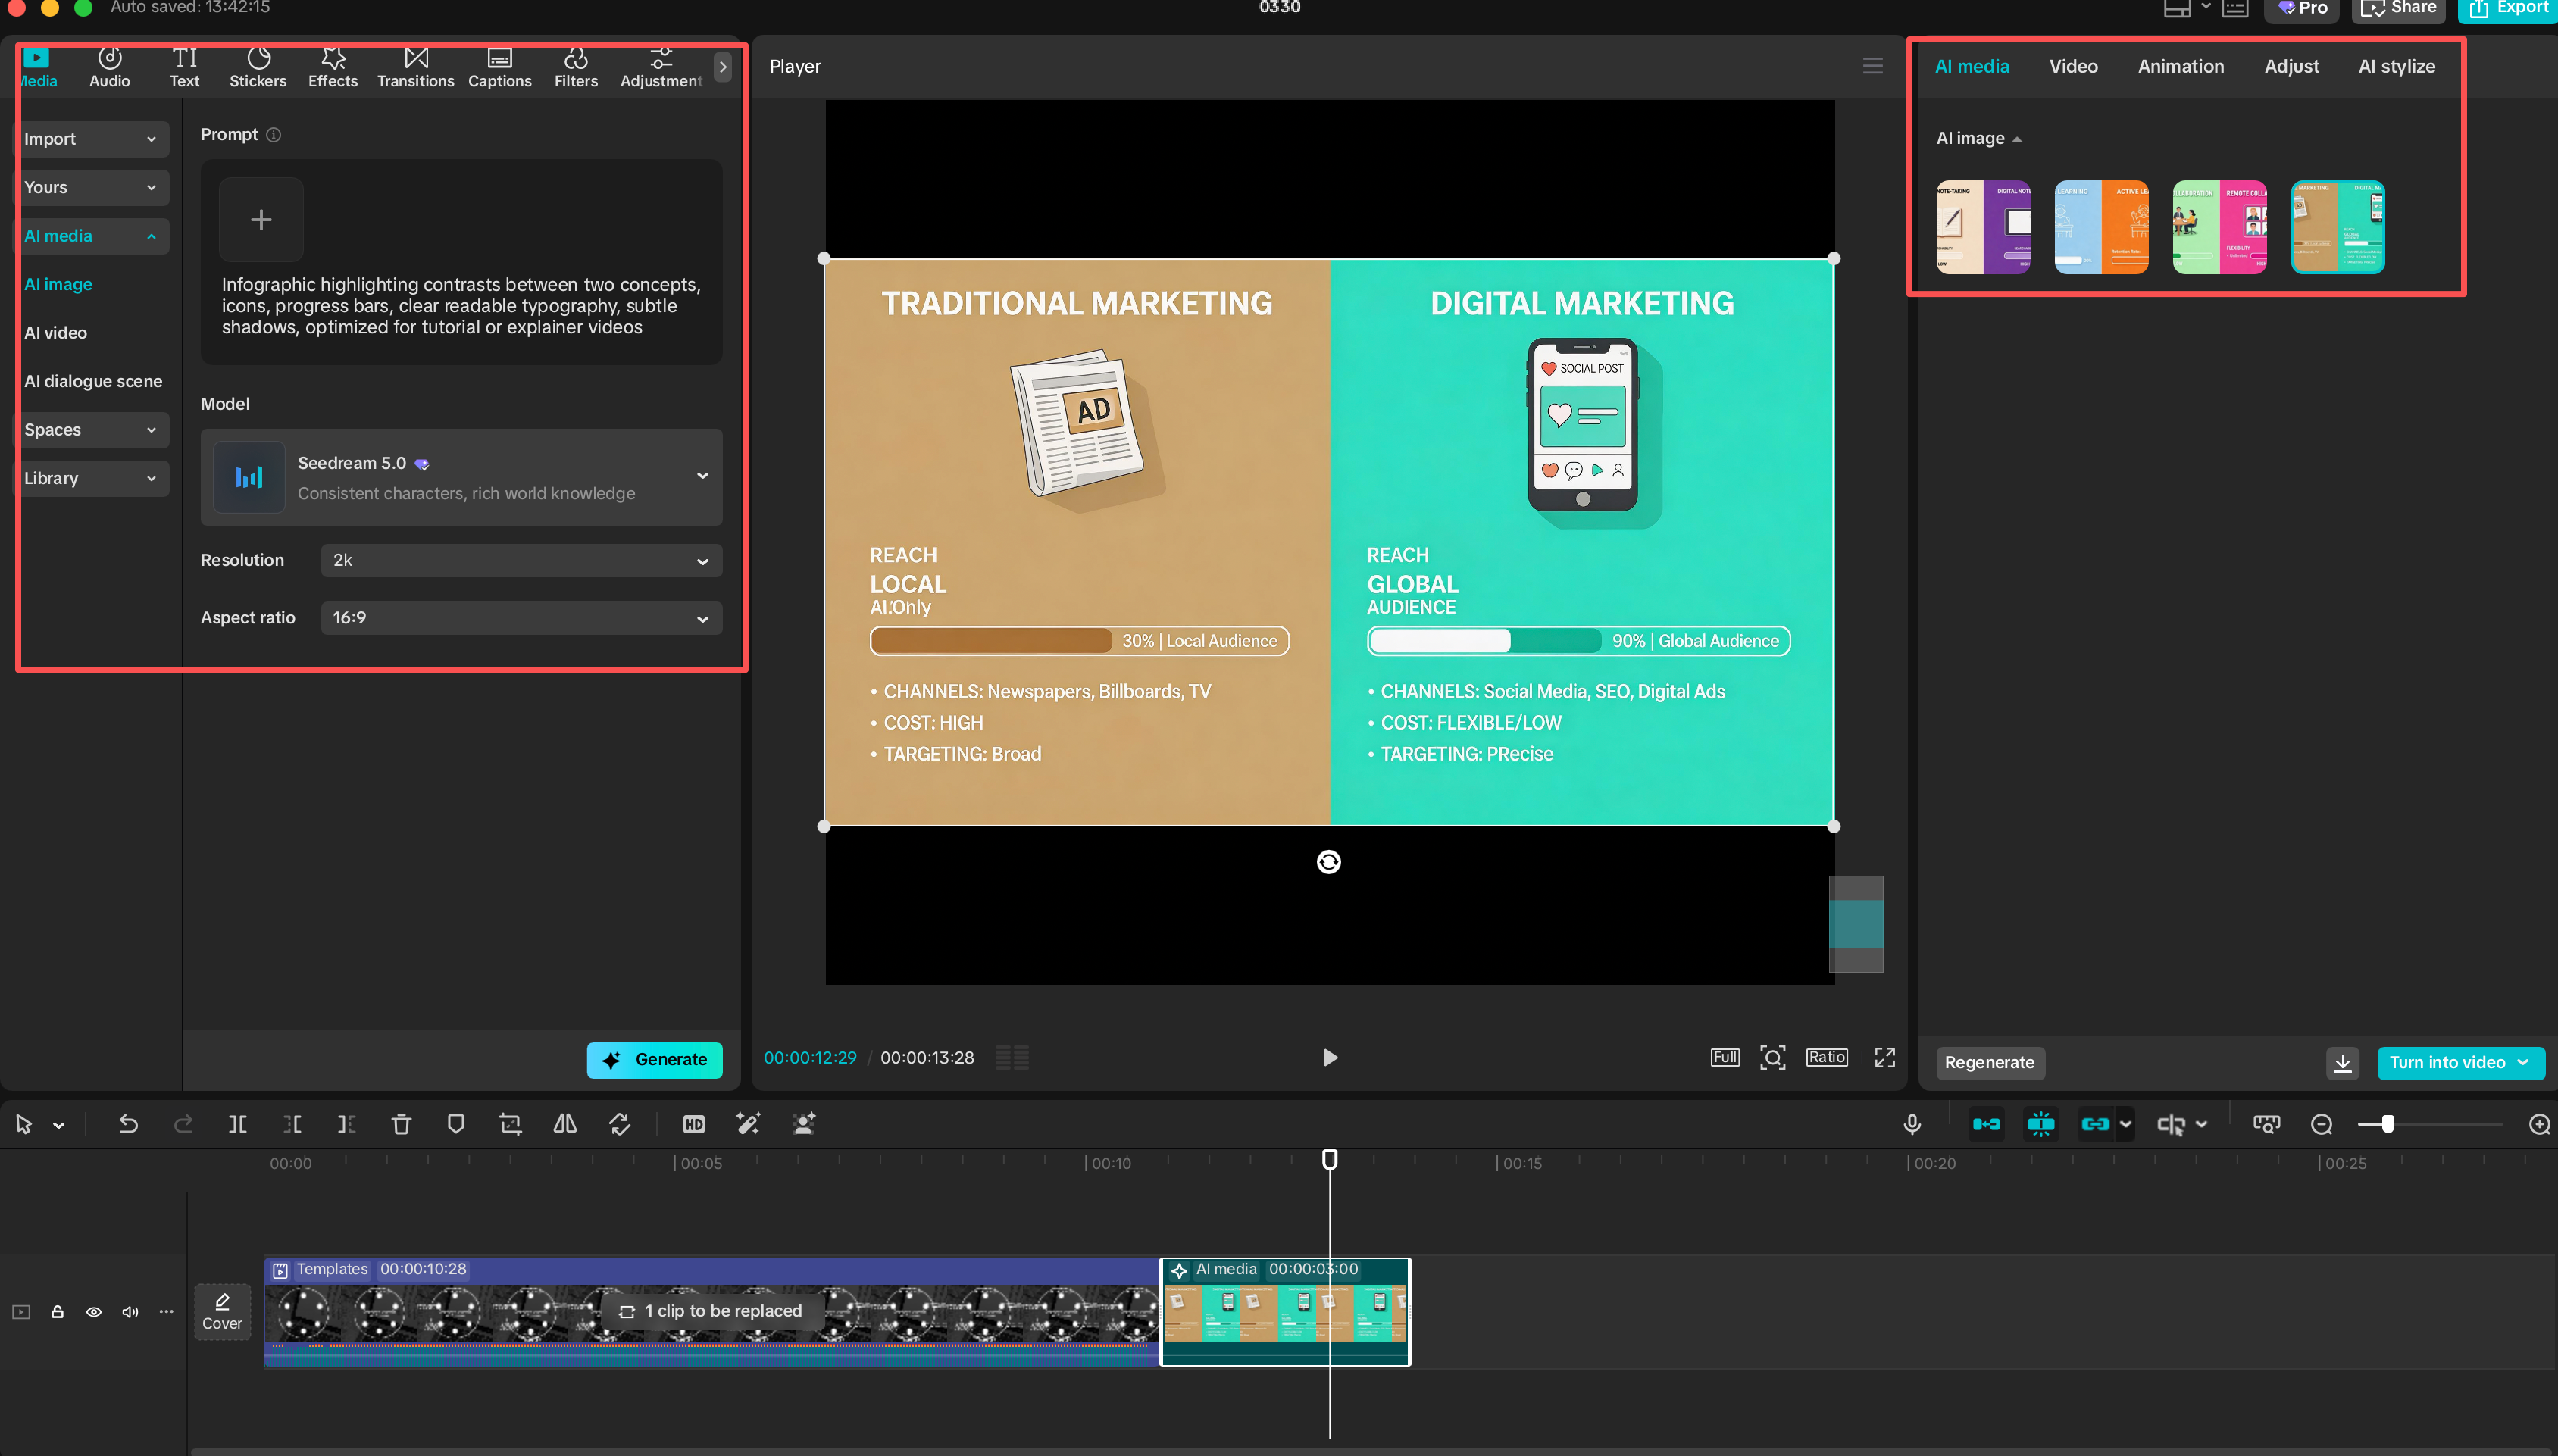Click the delete trash icon in timeline toolbar

point(401,1124)
